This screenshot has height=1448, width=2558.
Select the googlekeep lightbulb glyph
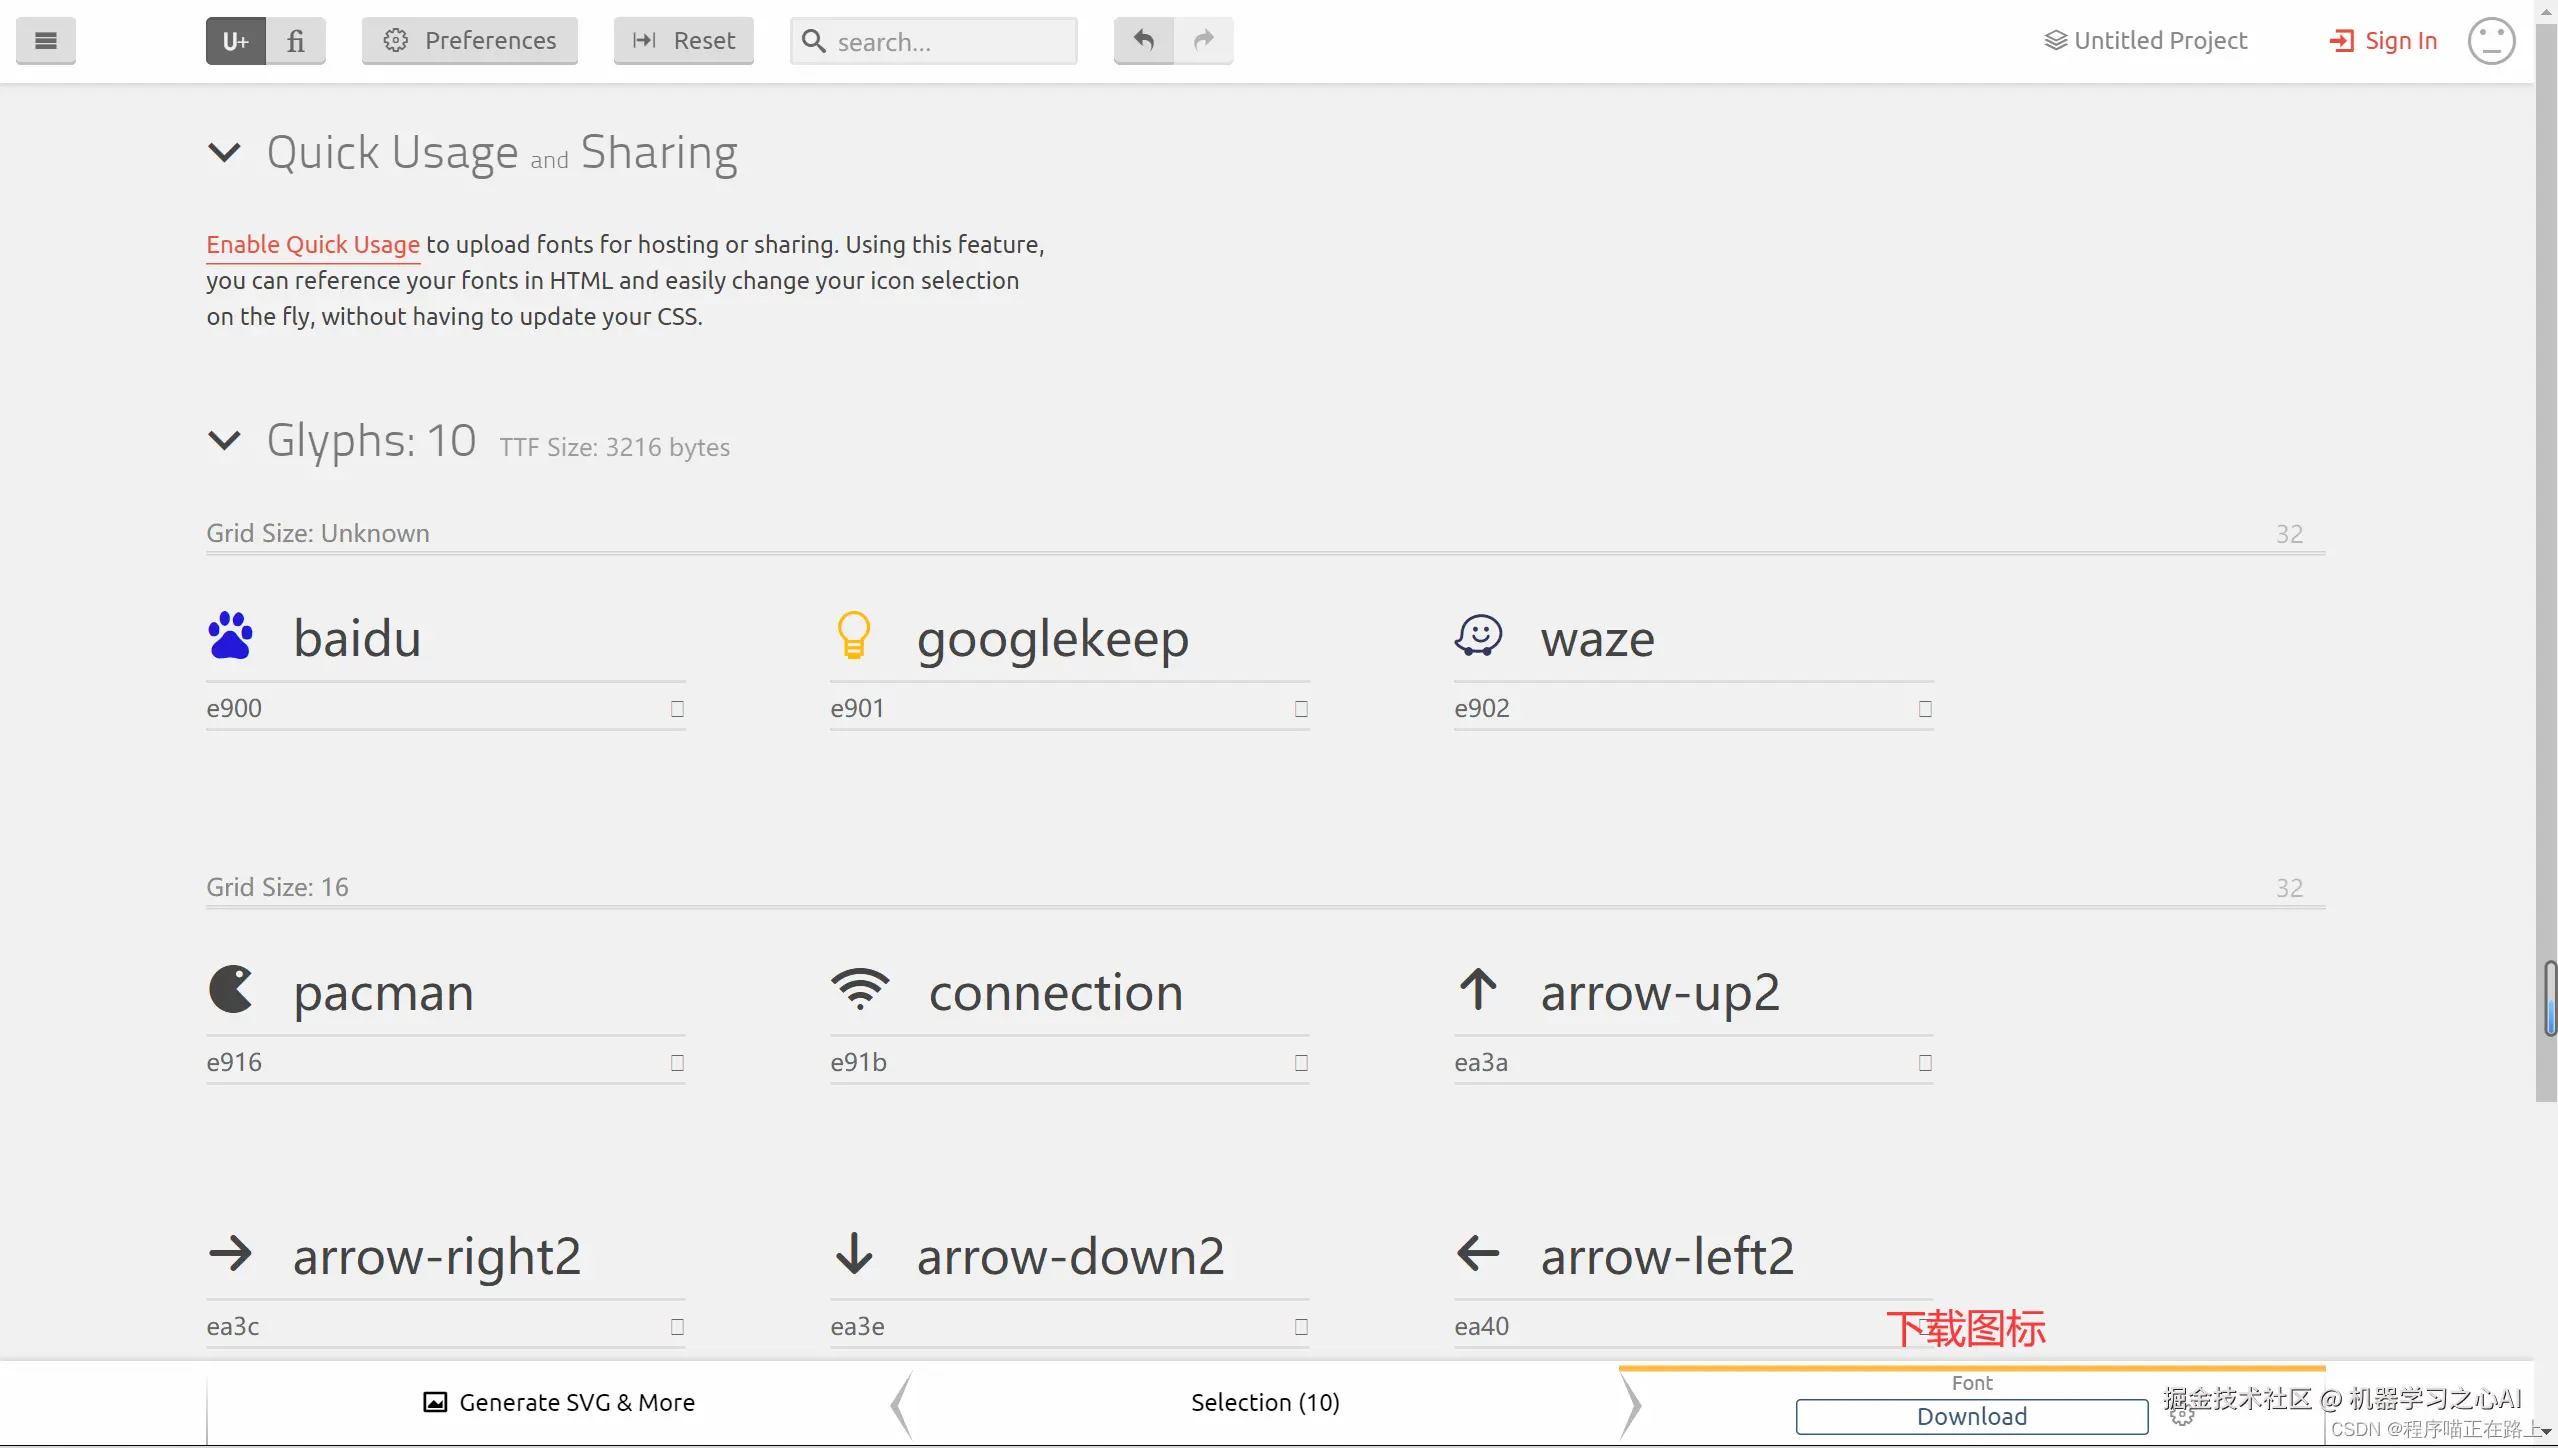pyautogui.click(x=853, y=636)
